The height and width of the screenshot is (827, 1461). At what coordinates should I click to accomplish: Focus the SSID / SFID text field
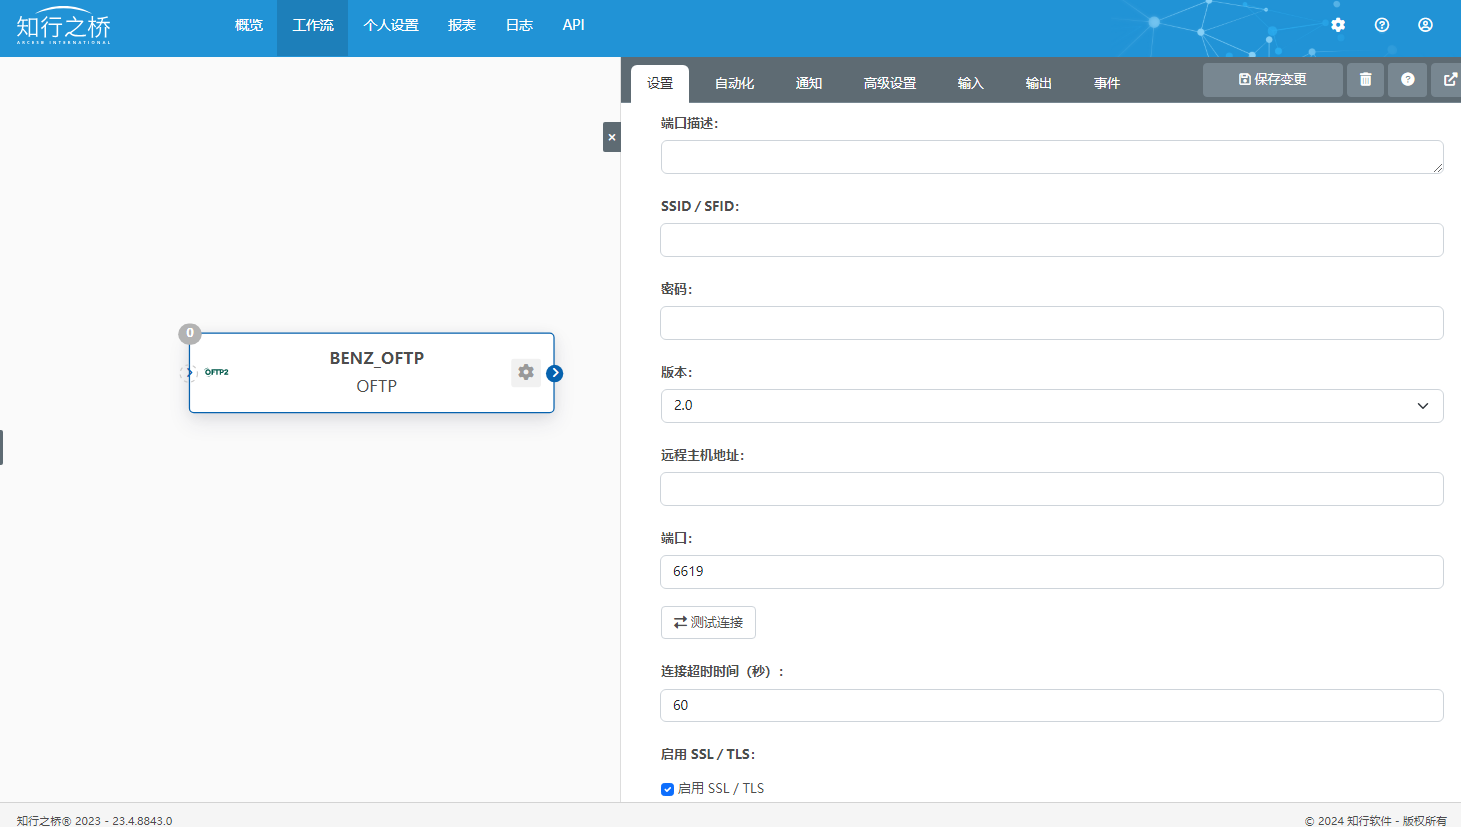(x=1051, y=240)
